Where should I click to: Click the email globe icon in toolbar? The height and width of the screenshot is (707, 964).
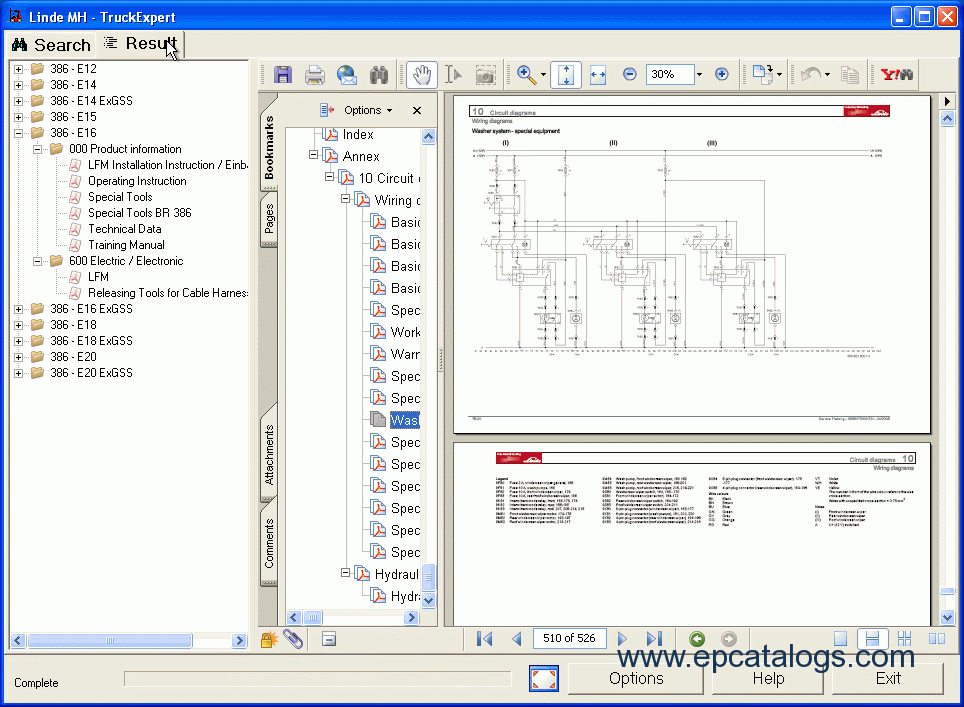[x=347, y=75]
